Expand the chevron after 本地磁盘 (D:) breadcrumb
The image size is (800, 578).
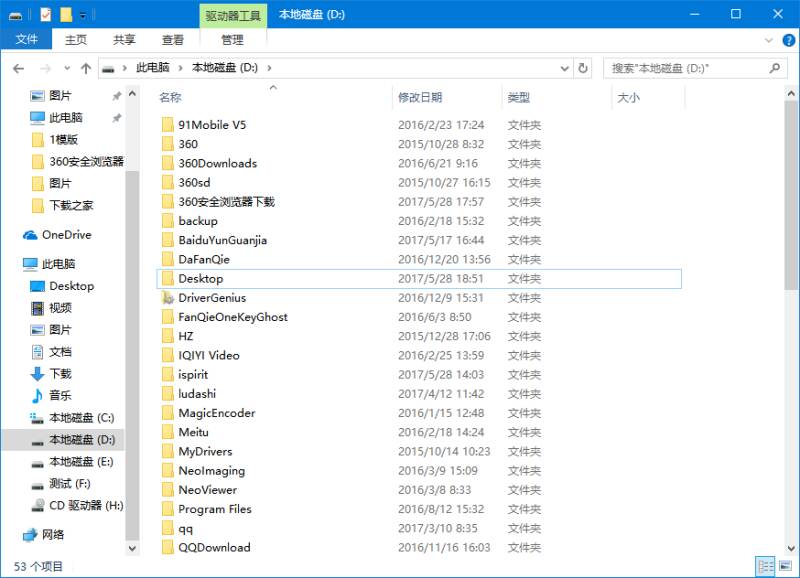269,68
